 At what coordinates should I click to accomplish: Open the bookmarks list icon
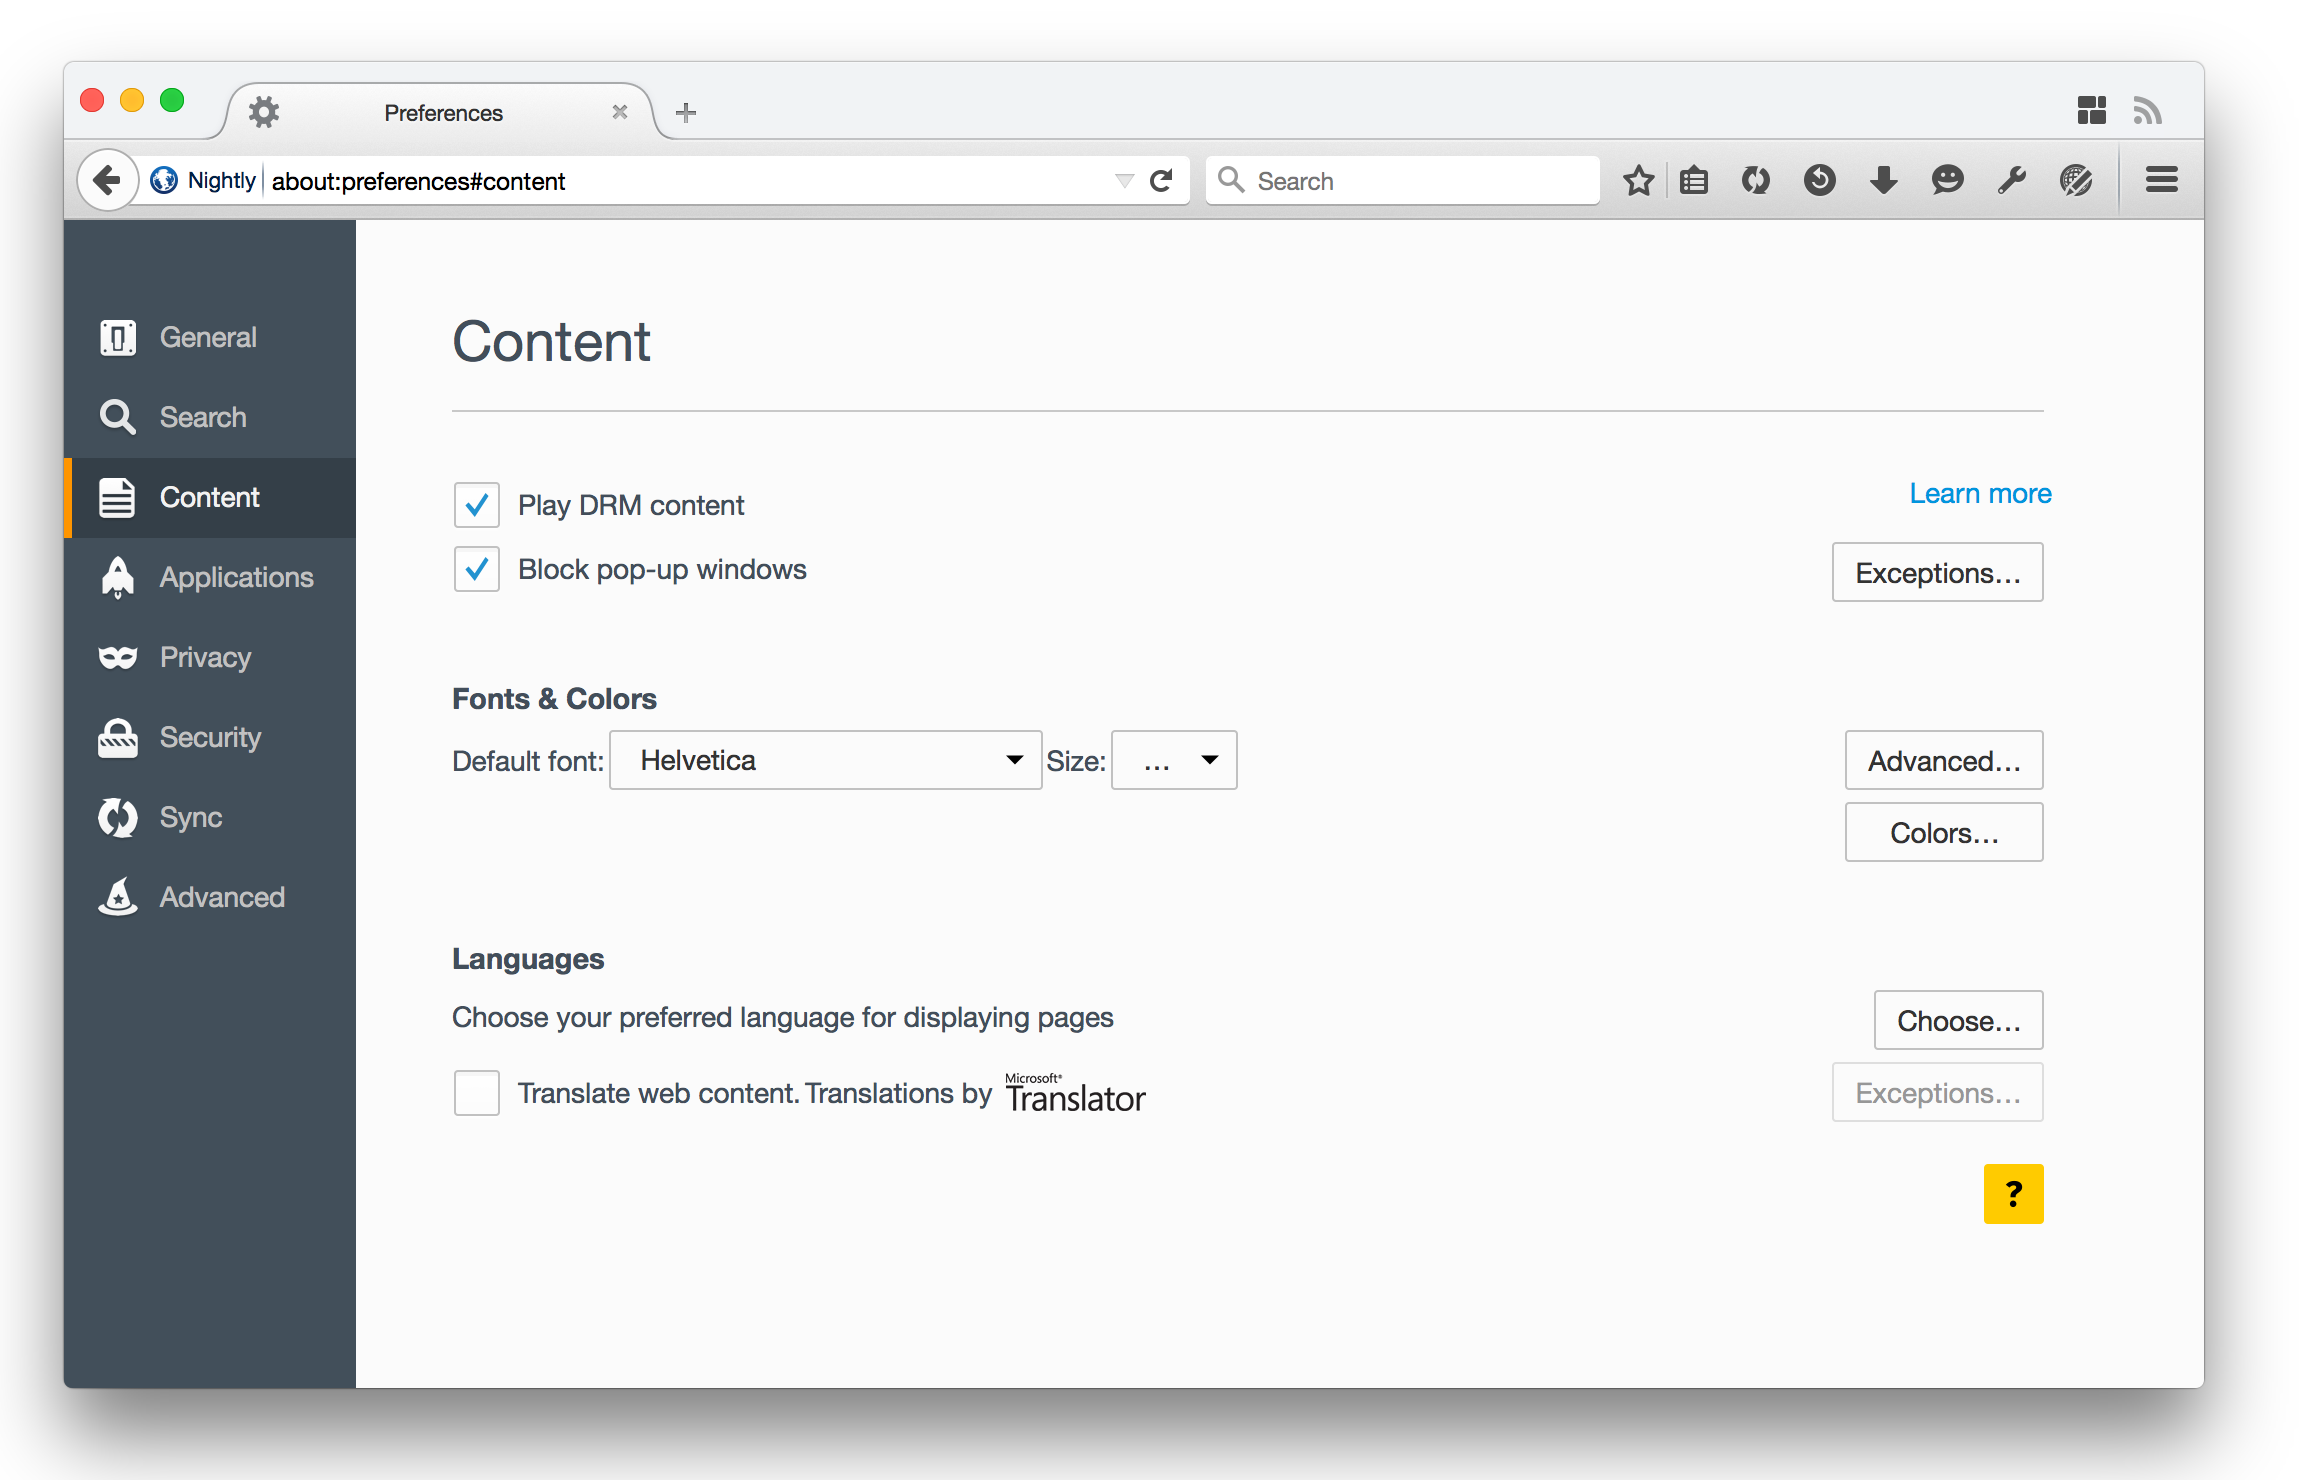click(1694, 181)
